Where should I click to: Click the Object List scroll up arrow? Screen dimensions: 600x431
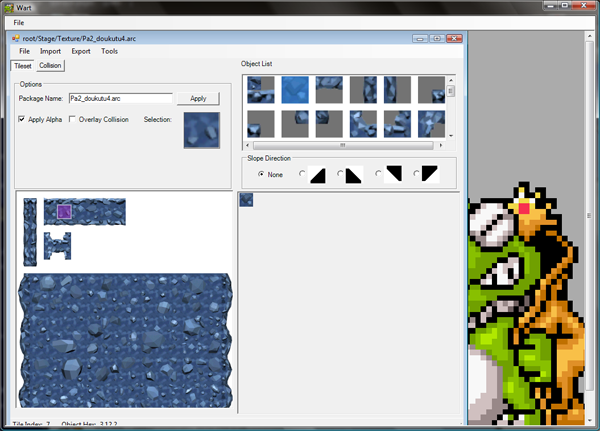tap(451, 80)
